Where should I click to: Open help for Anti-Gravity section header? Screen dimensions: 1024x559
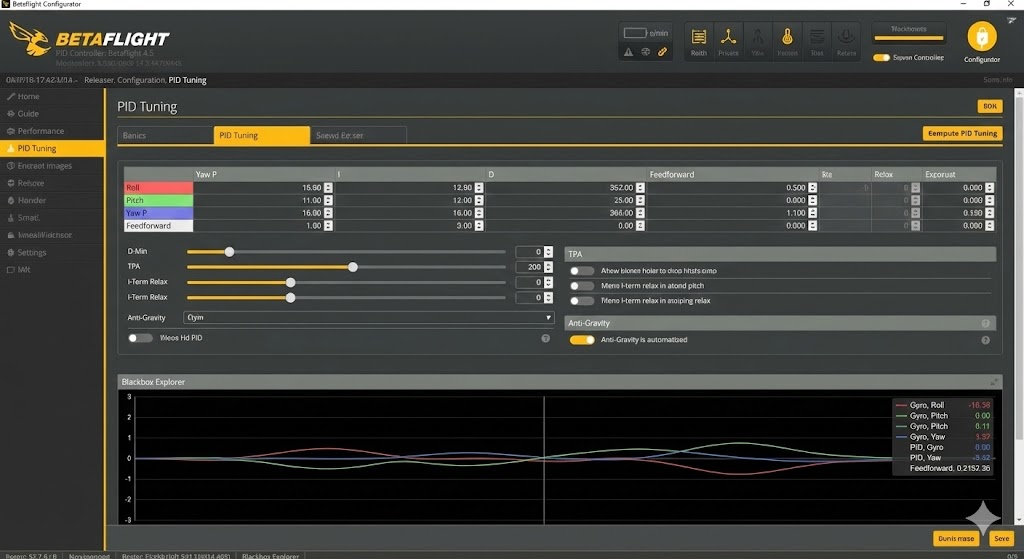(x=985, y=323)
